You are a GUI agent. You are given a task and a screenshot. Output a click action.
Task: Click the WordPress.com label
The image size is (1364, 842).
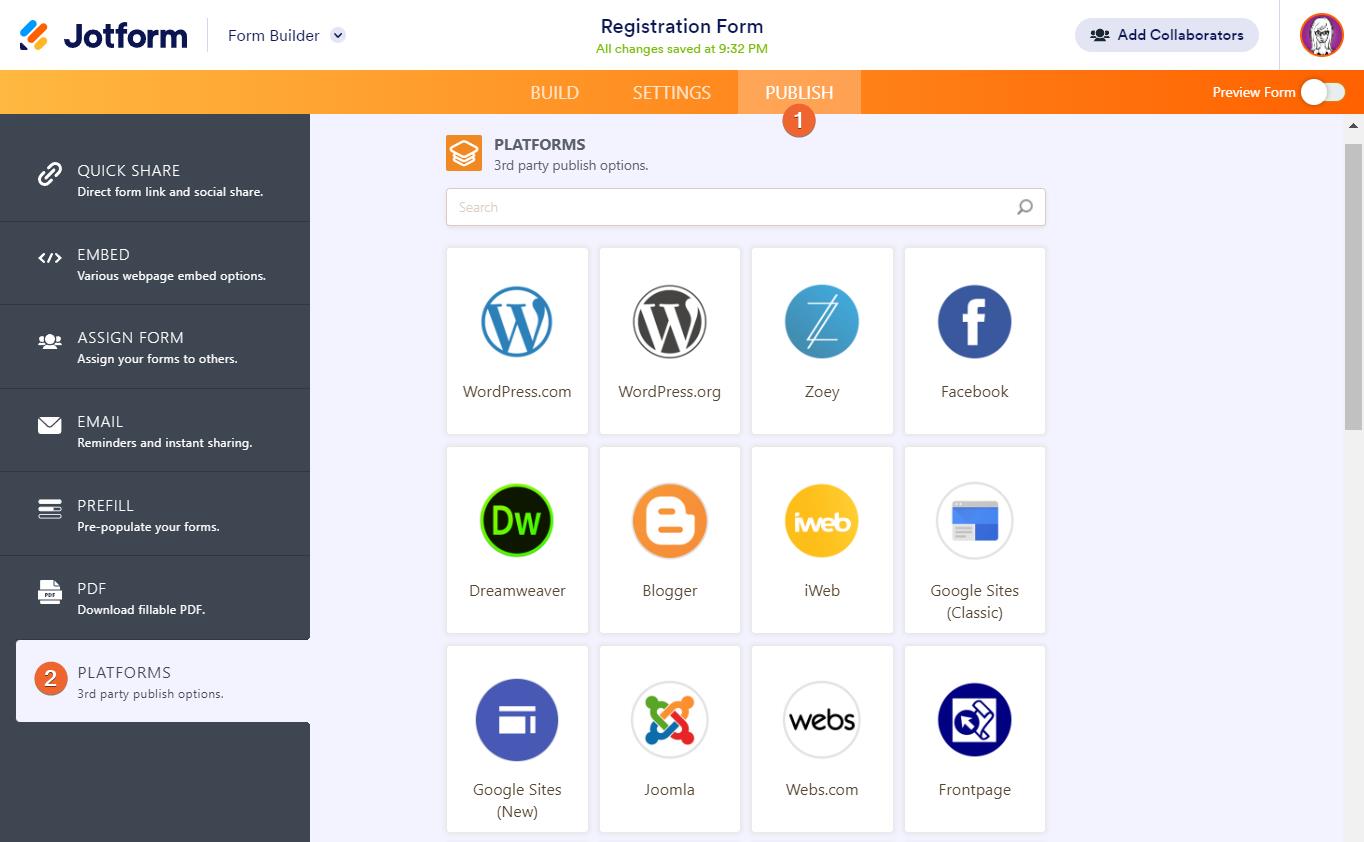(x=517, y=392)
